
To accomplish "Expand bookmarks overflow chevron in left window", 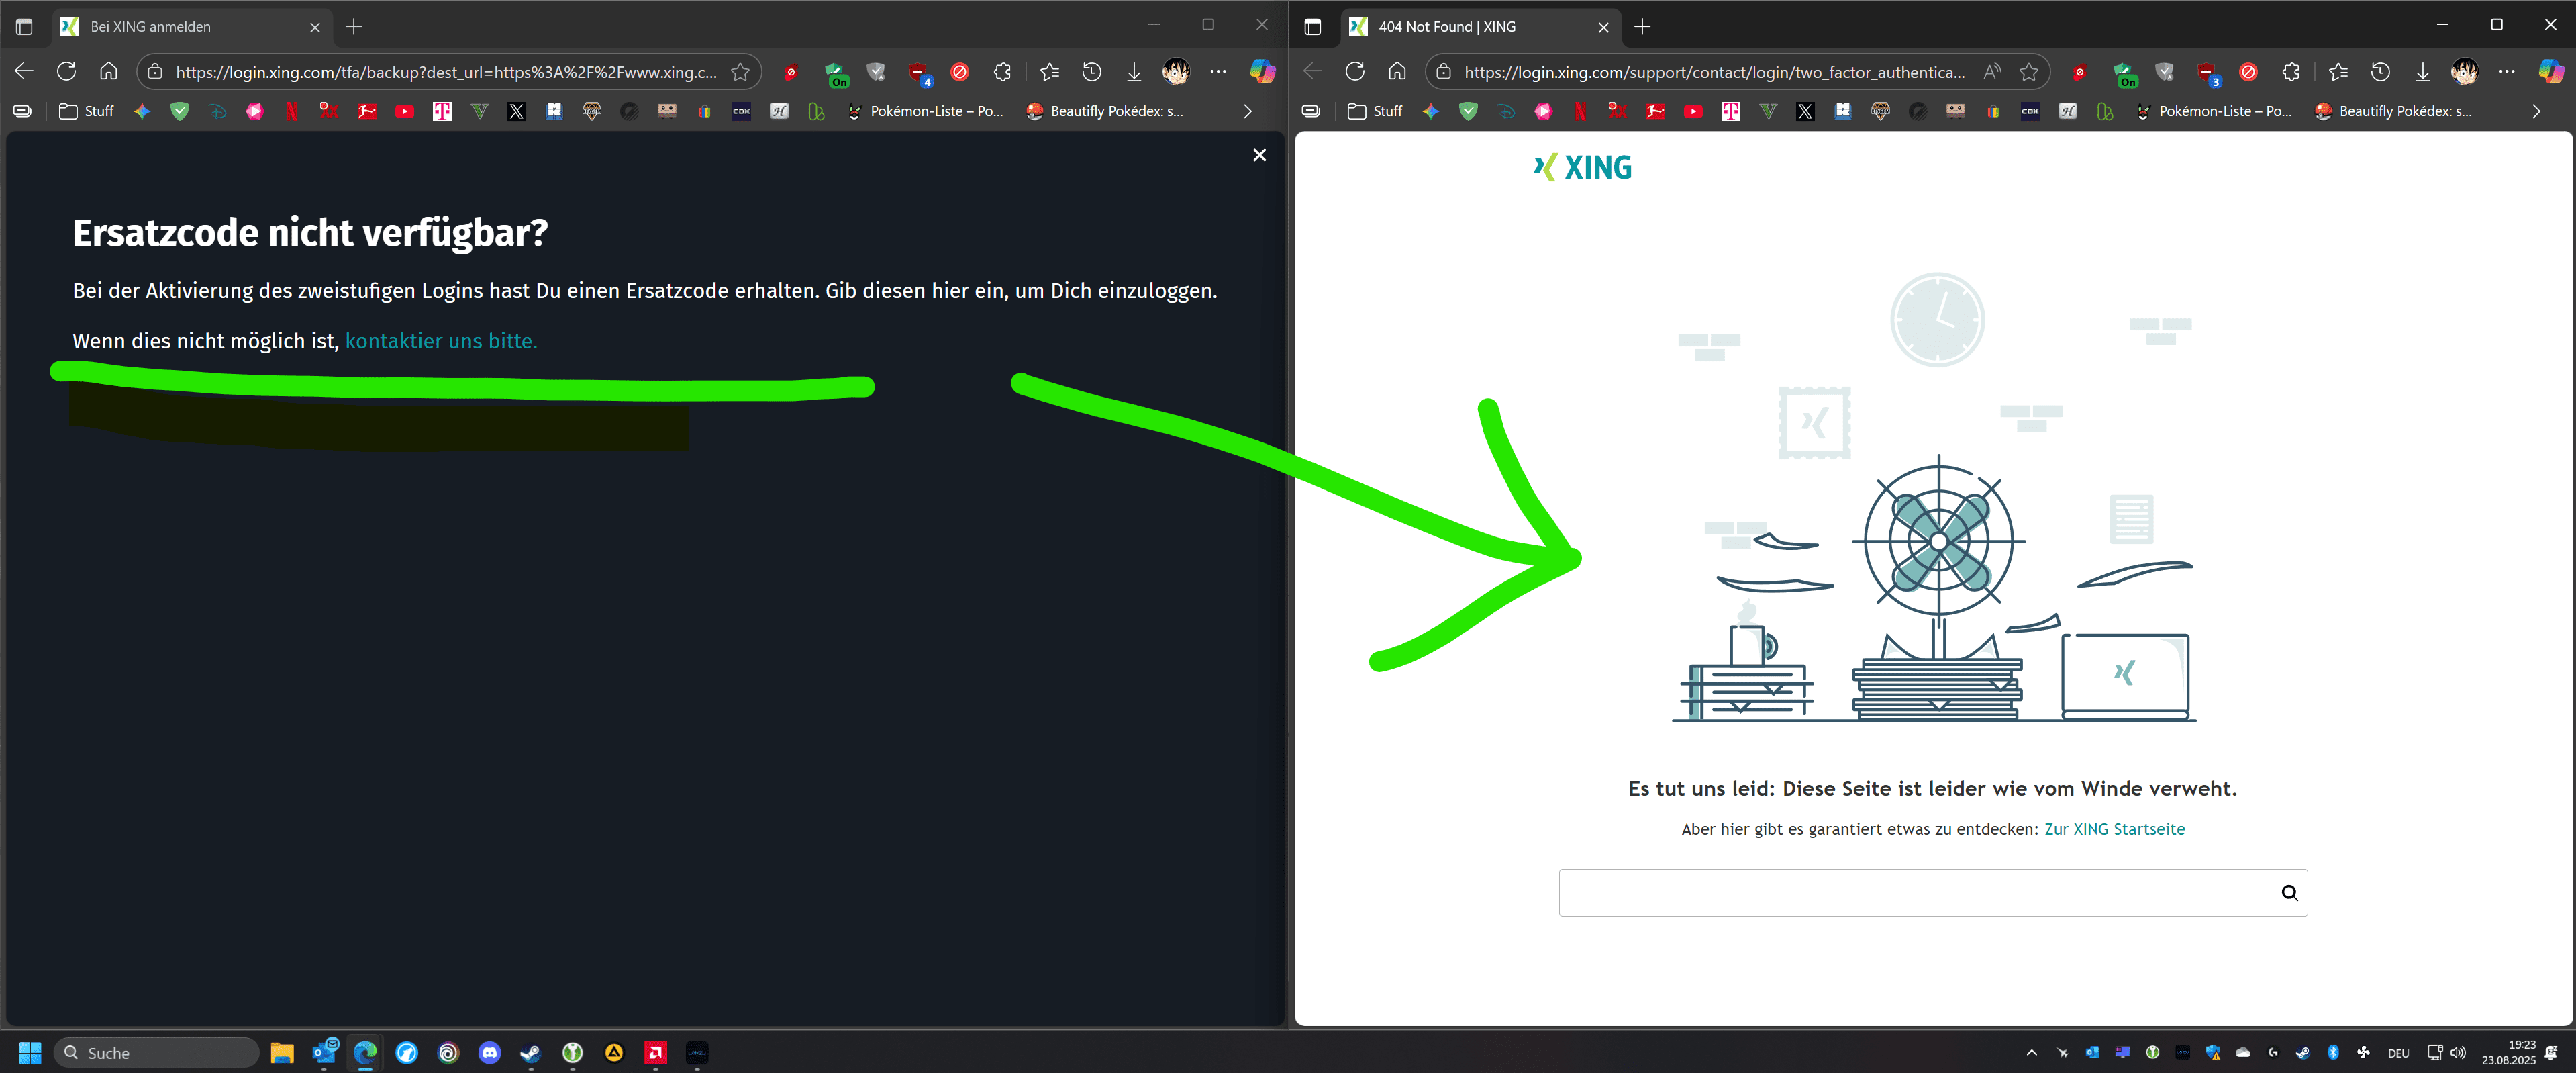I will pos(1247,111).
